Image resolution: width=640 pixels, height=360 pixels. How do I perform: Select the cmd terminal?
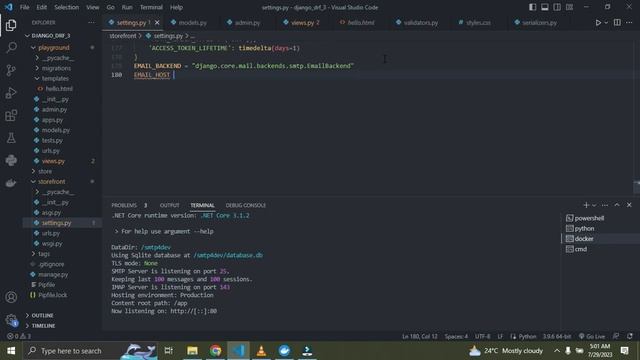pyautogui.click(x=580, y=249)
